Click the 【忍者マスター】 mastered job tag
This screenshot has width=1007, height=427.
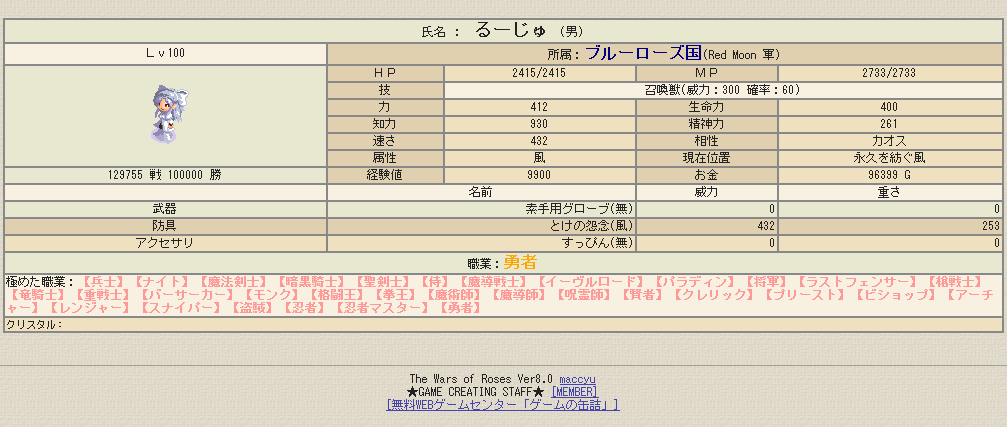[x=381, y=308]
